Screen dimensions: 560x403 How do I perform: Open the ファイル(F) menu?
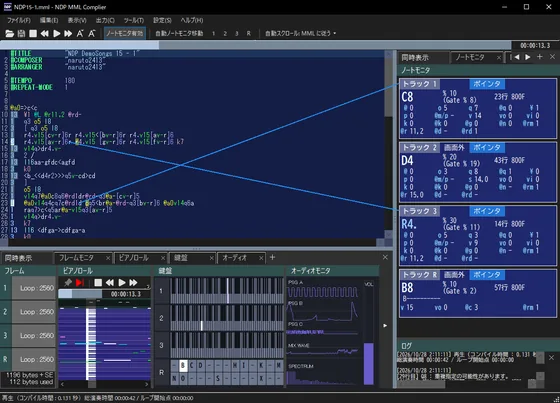[19, 20]
